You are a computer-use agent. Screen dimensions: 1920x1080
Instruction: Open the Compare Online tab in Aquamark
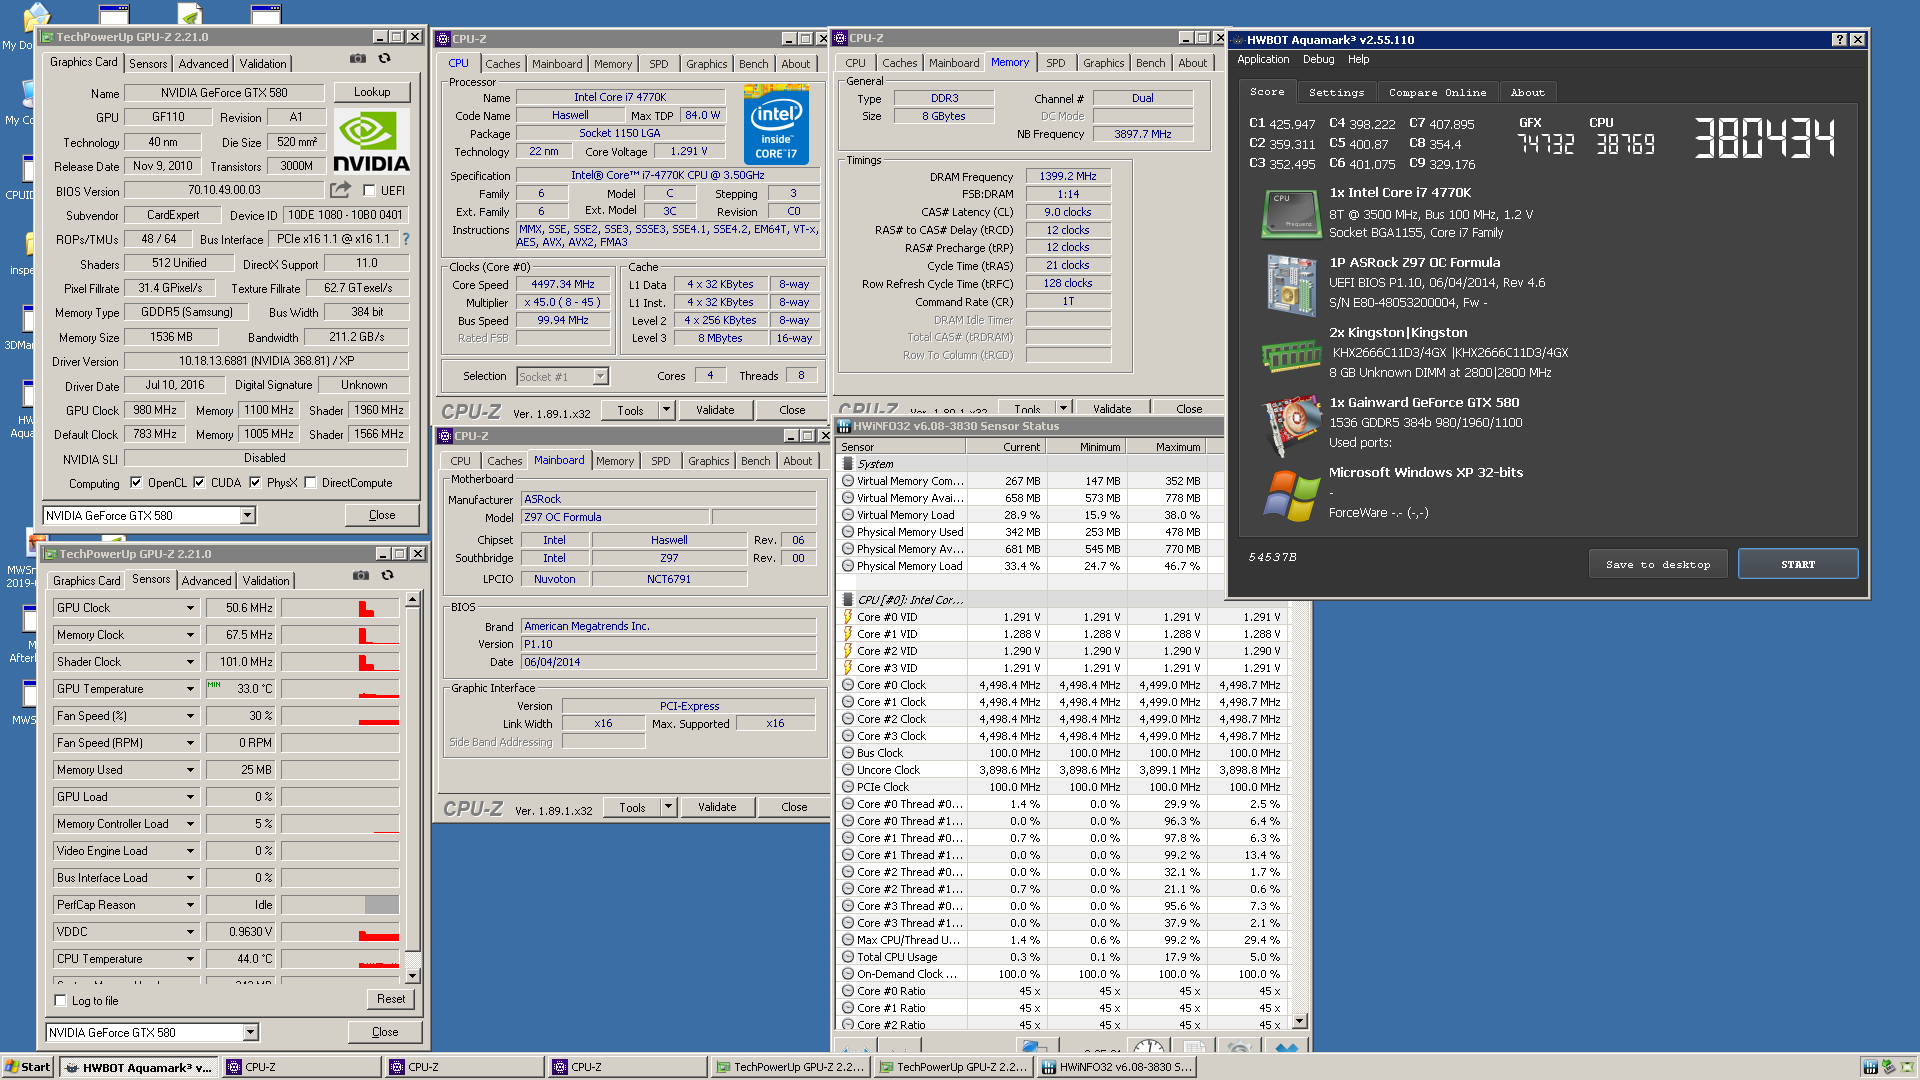point(1437,92)
